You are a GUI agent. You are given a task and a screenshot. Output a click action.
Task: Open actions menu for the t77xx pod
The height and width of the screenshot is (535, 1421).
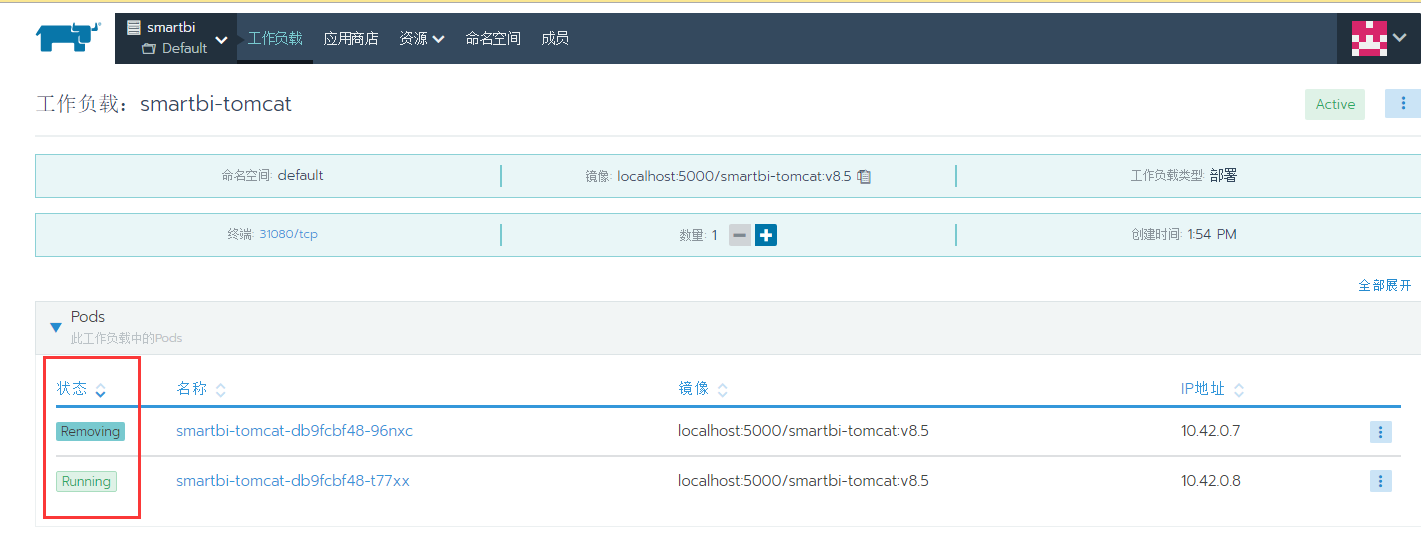coord(1380,481)
